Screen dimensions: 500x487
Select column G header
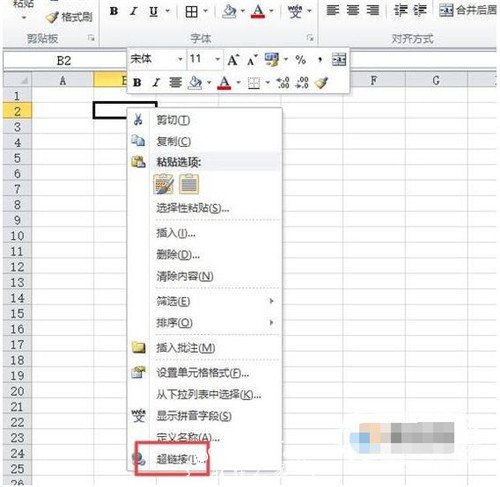coord(436,81)
